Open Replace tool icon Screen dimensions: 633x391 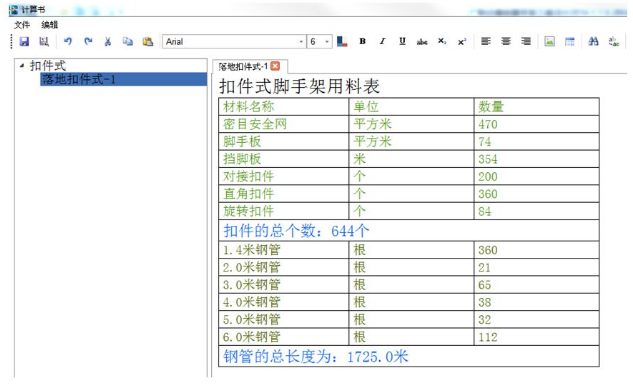pyautogui.click(x=614, y=41)
